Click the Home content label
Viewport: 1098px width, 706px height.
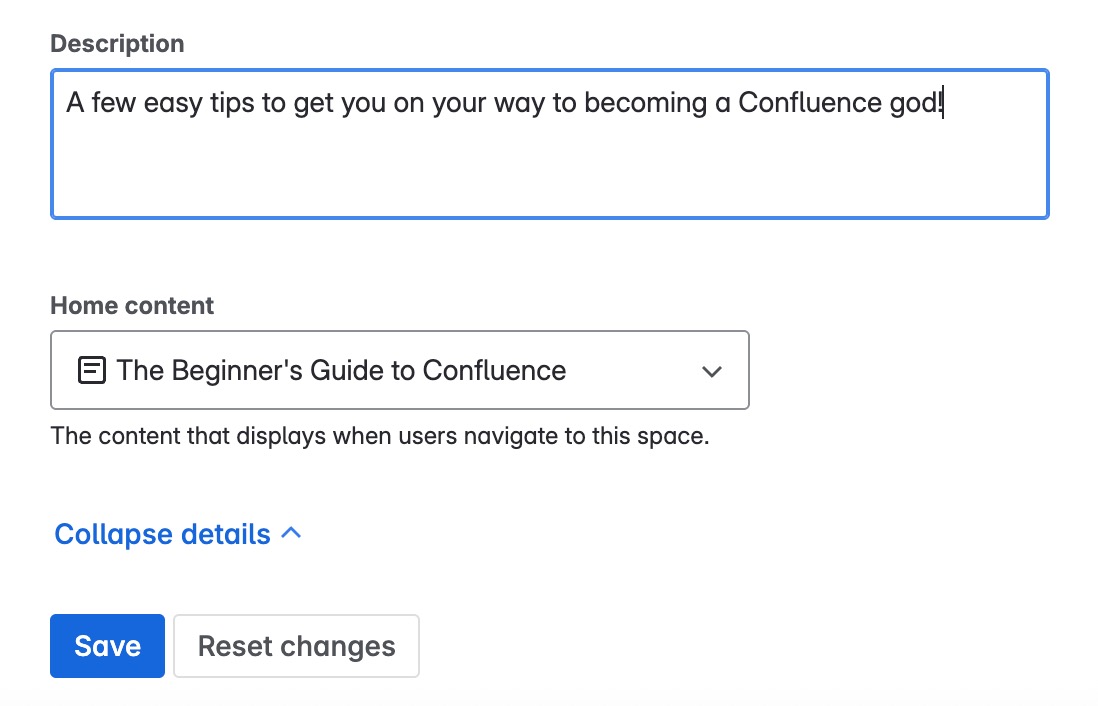coord(132,306)
